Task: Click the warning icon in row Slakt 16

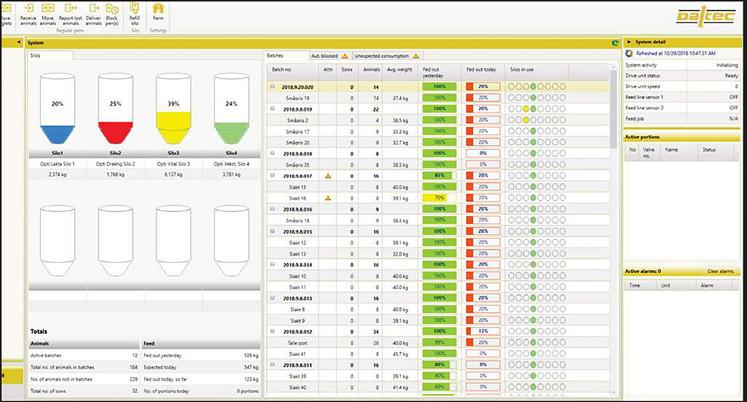Action: point(328,198)
